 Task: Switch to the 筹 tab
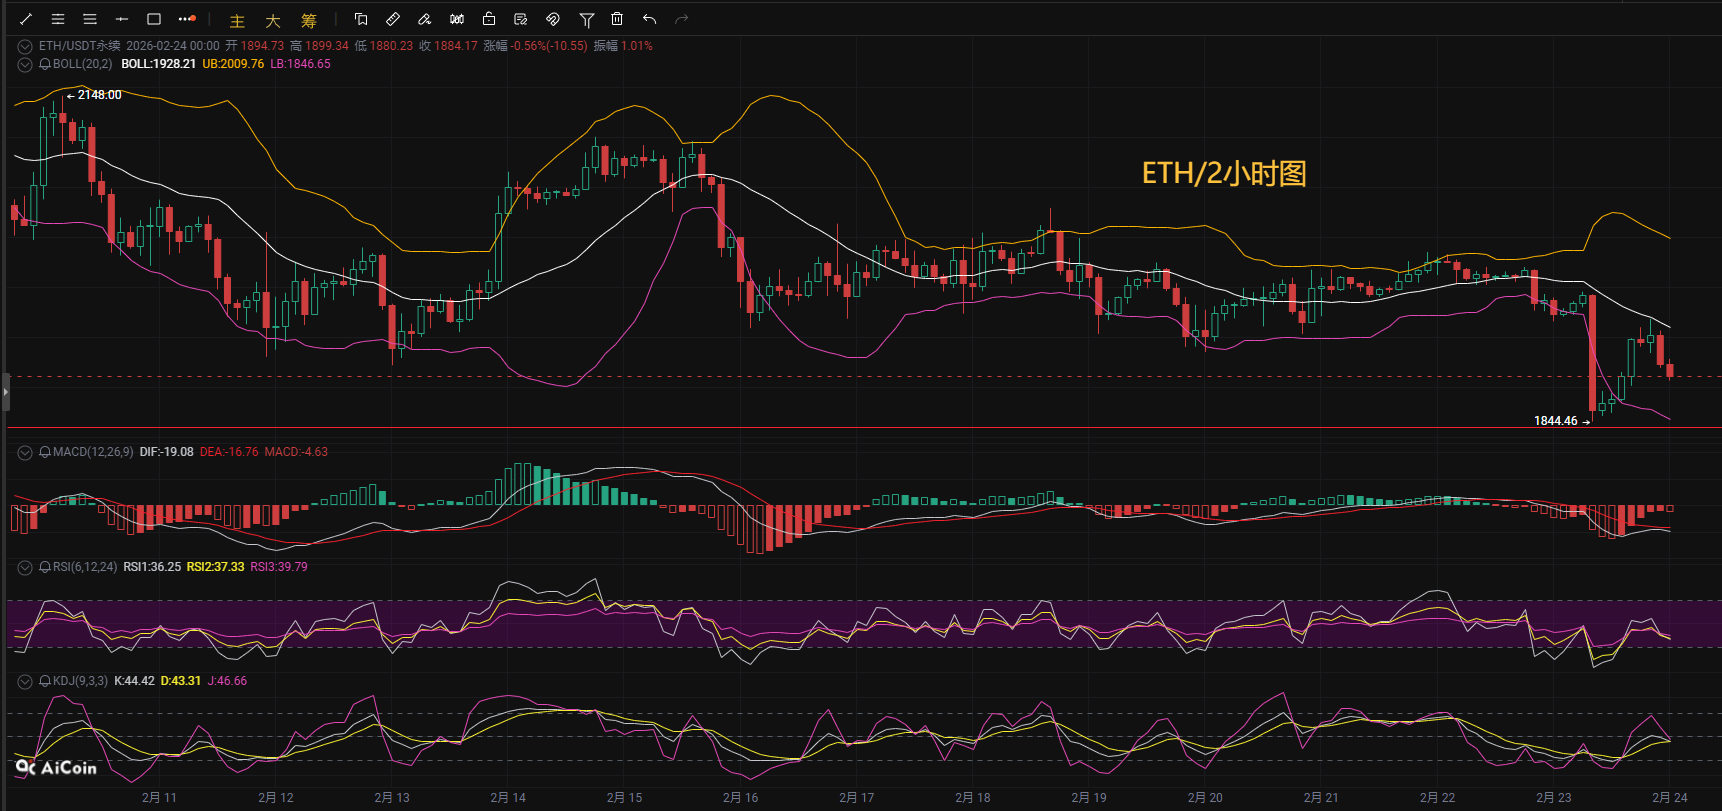pyautogui.click(x=309, y=21)
